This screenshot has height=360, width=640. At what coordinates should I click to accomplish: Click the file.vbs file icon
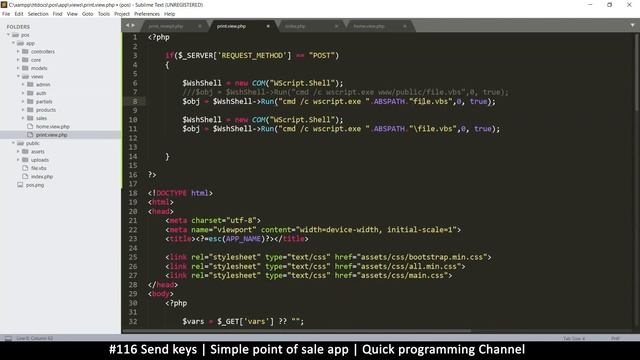25,168
